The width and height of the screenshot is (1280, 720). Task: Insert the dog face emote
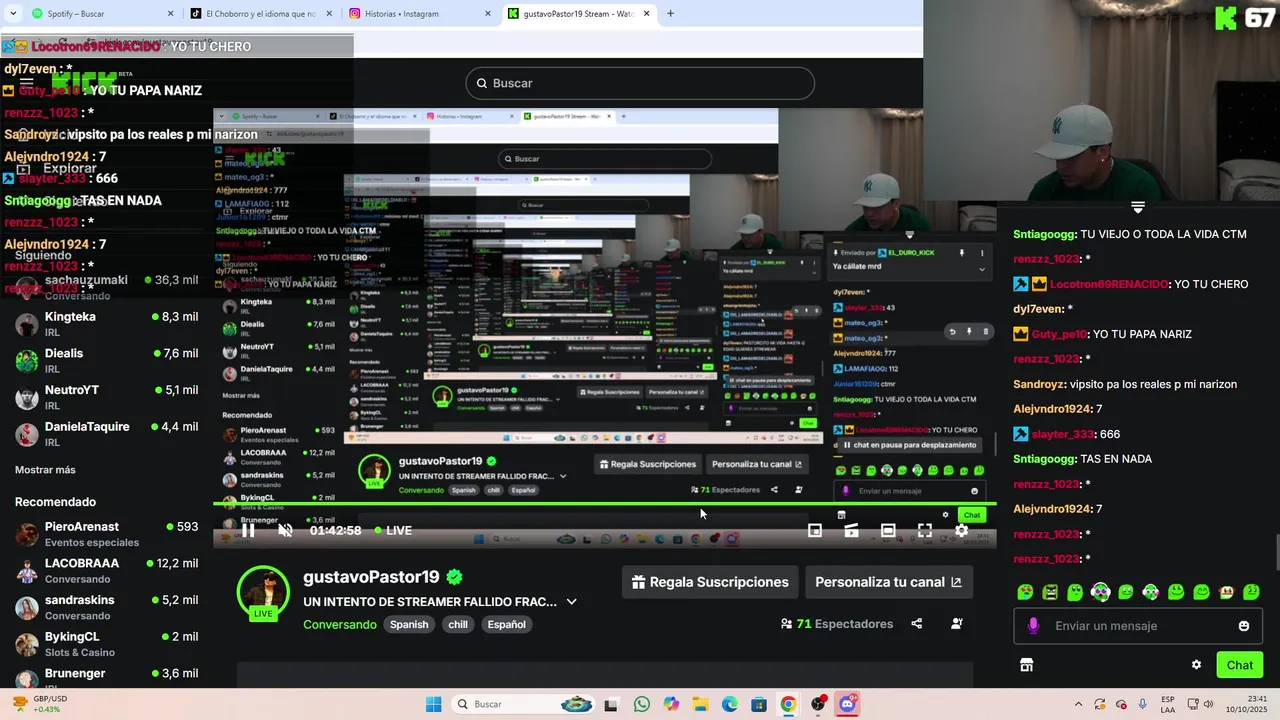(x=1226, y=592)
